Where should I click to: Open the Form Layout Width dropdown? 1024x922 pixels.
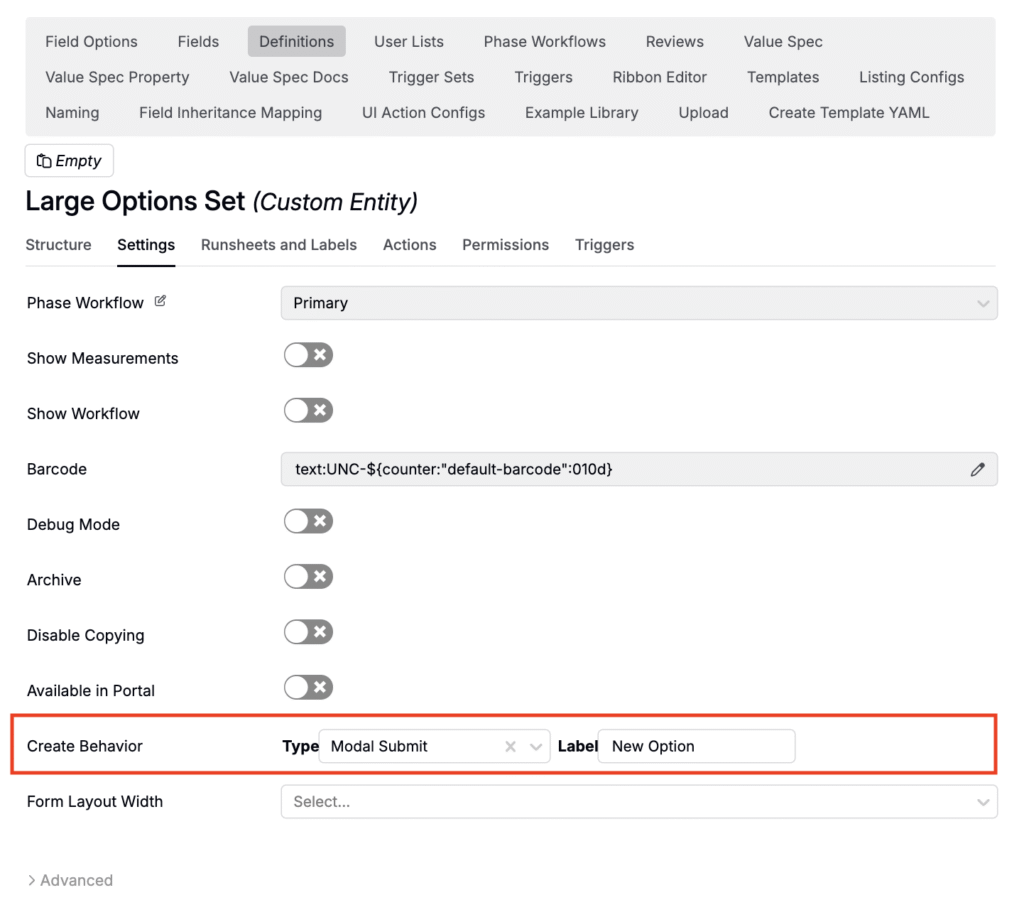[638, 802]
